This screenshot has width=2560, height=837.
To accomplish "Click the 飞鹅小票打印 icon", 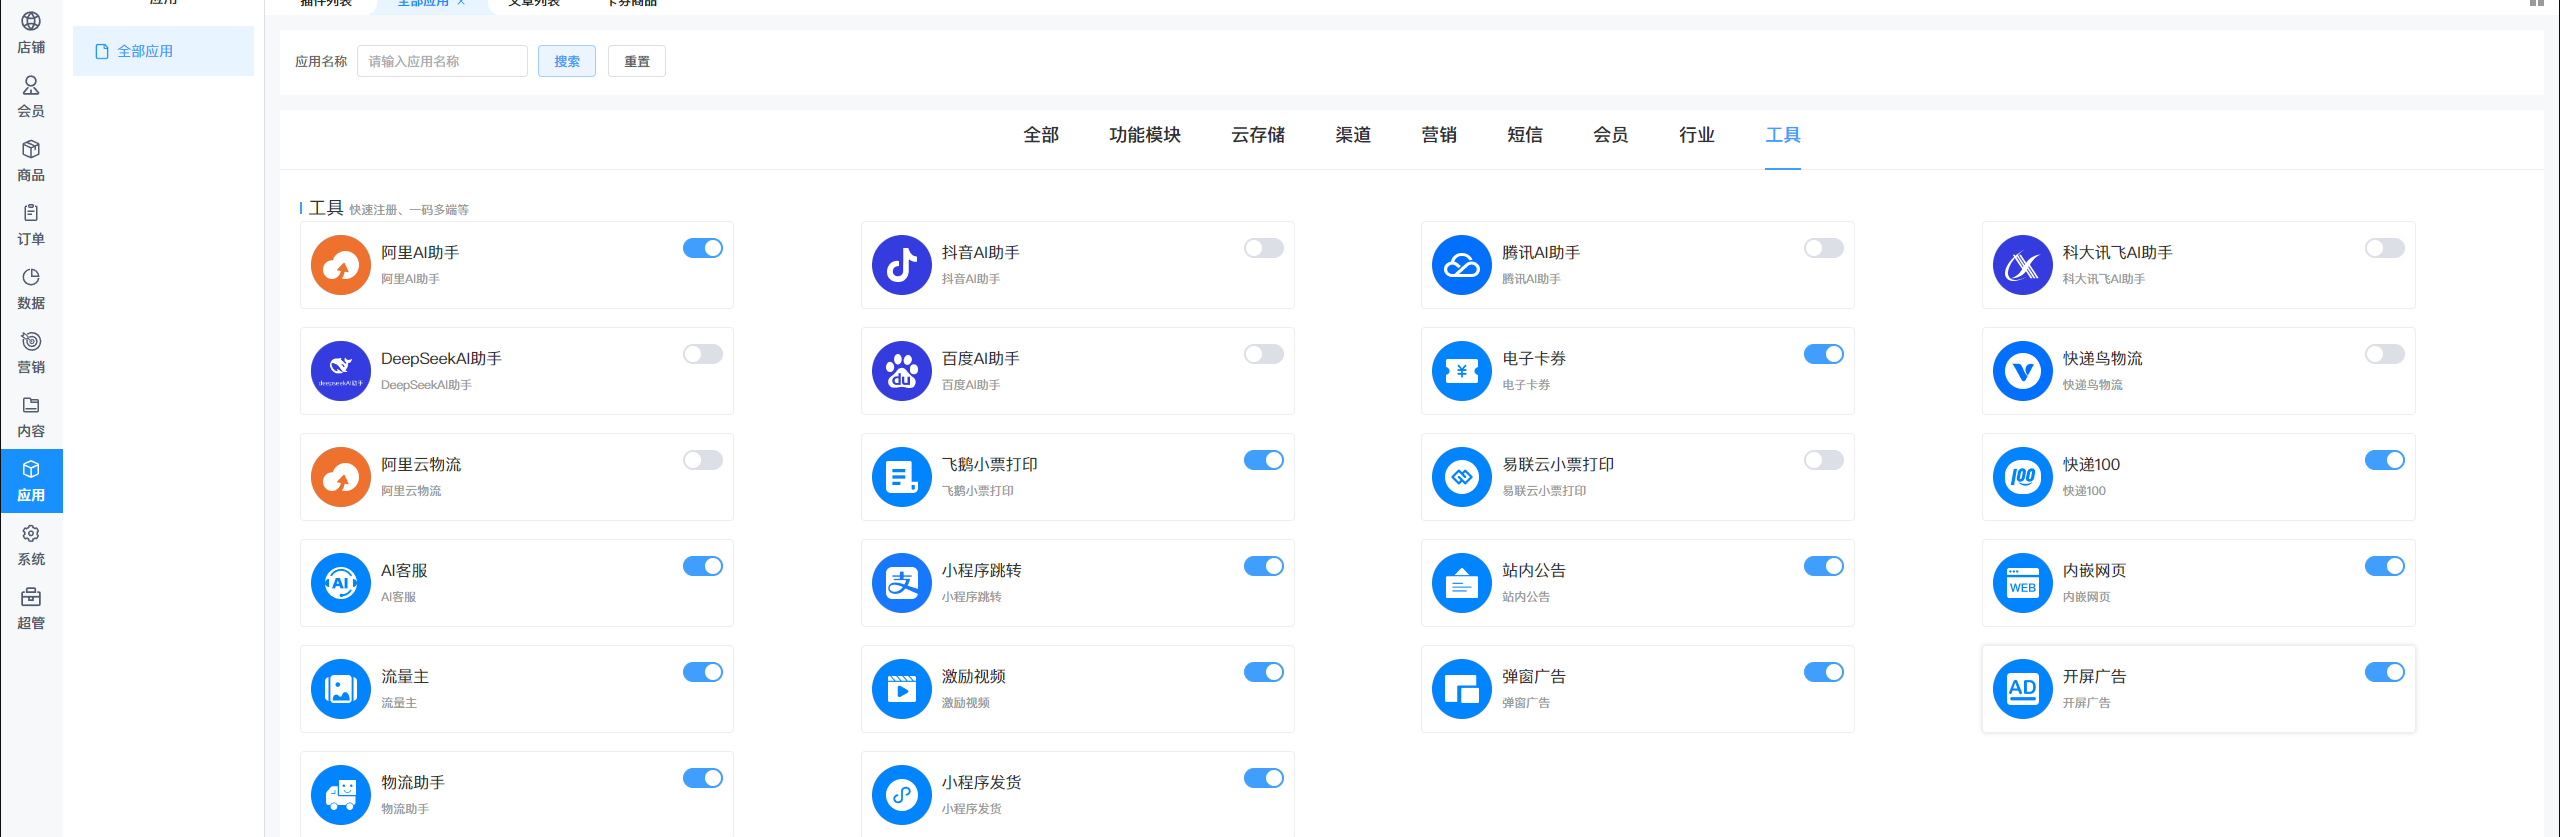I will [902, 477].
